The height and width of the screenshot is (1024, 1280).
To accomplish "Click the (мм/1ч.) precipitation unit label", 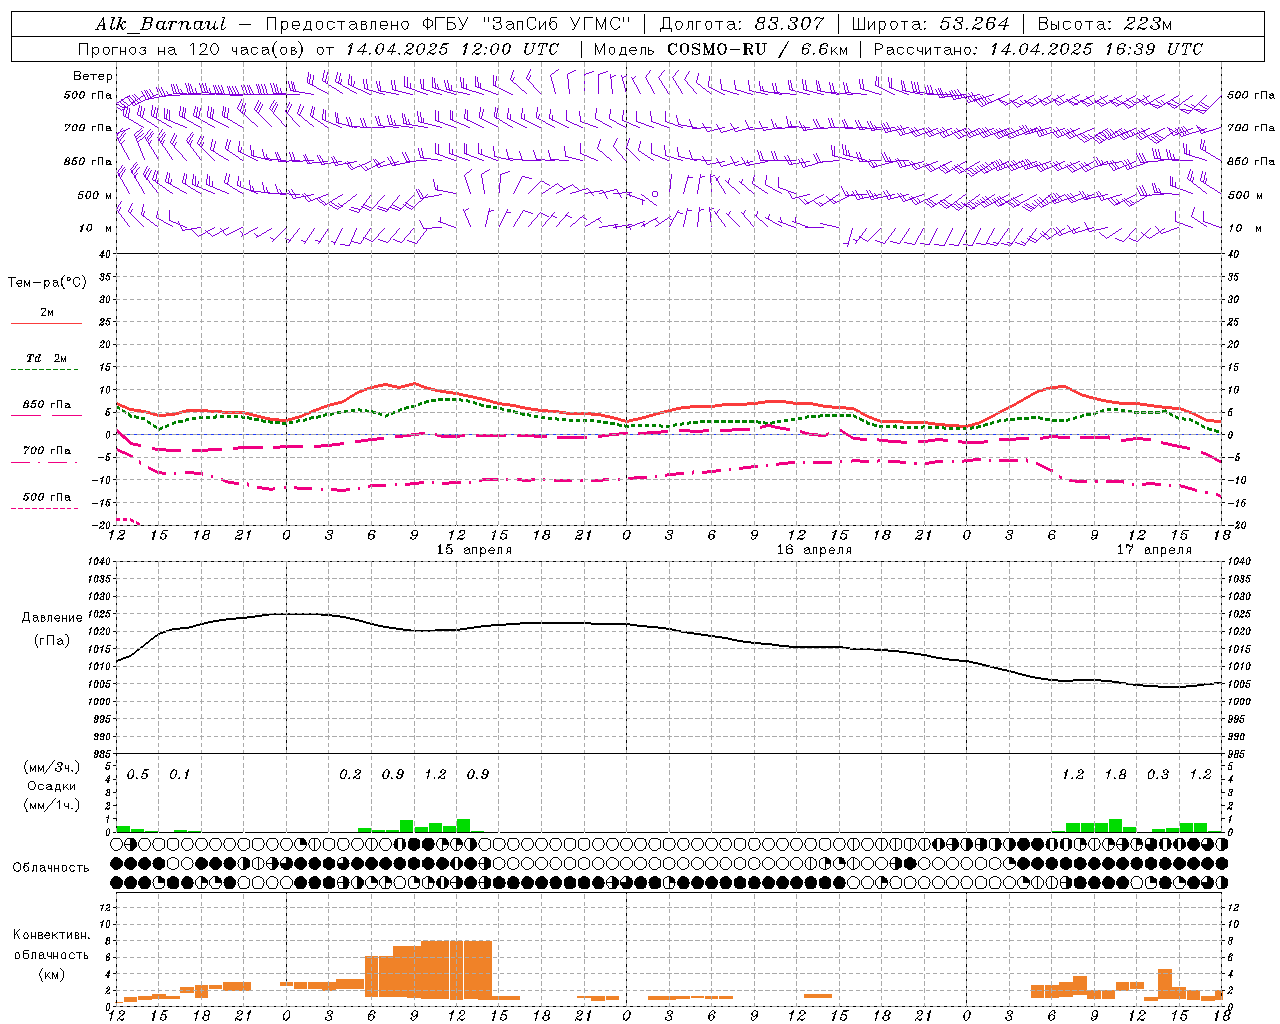I will coord(52,805).
